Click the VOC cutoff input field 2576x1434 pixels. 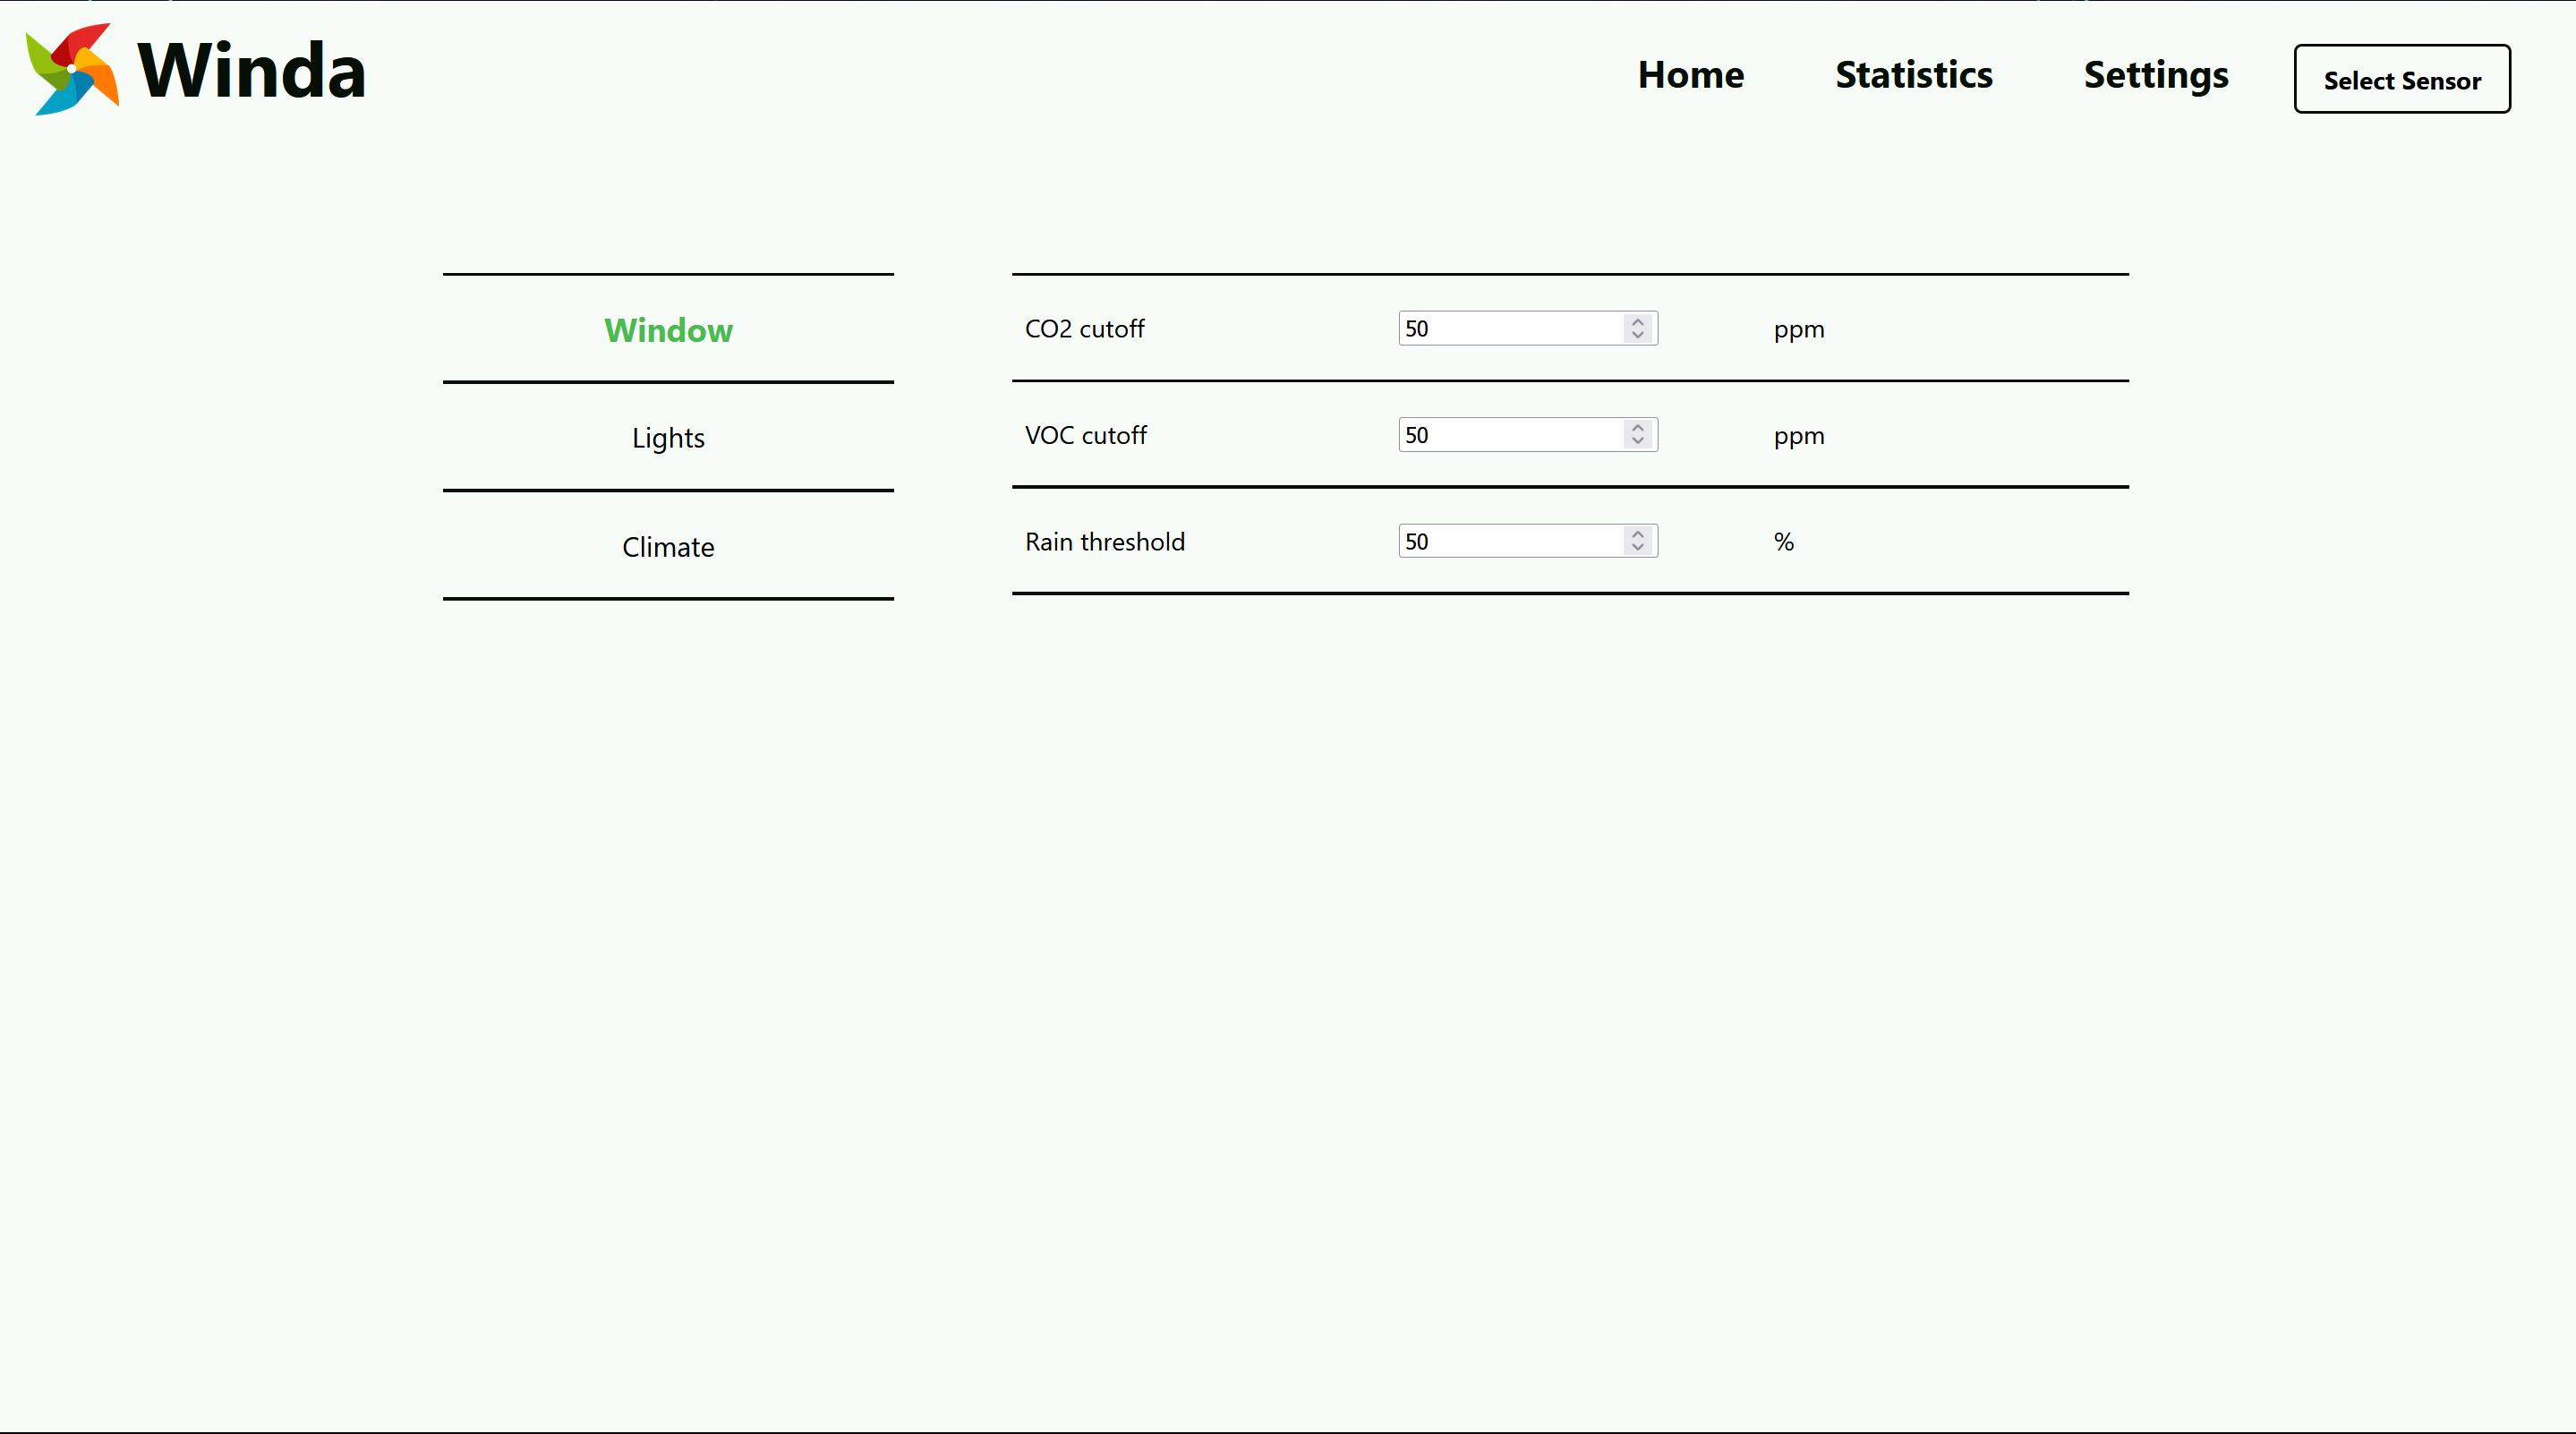click(x=1508, y=435)
